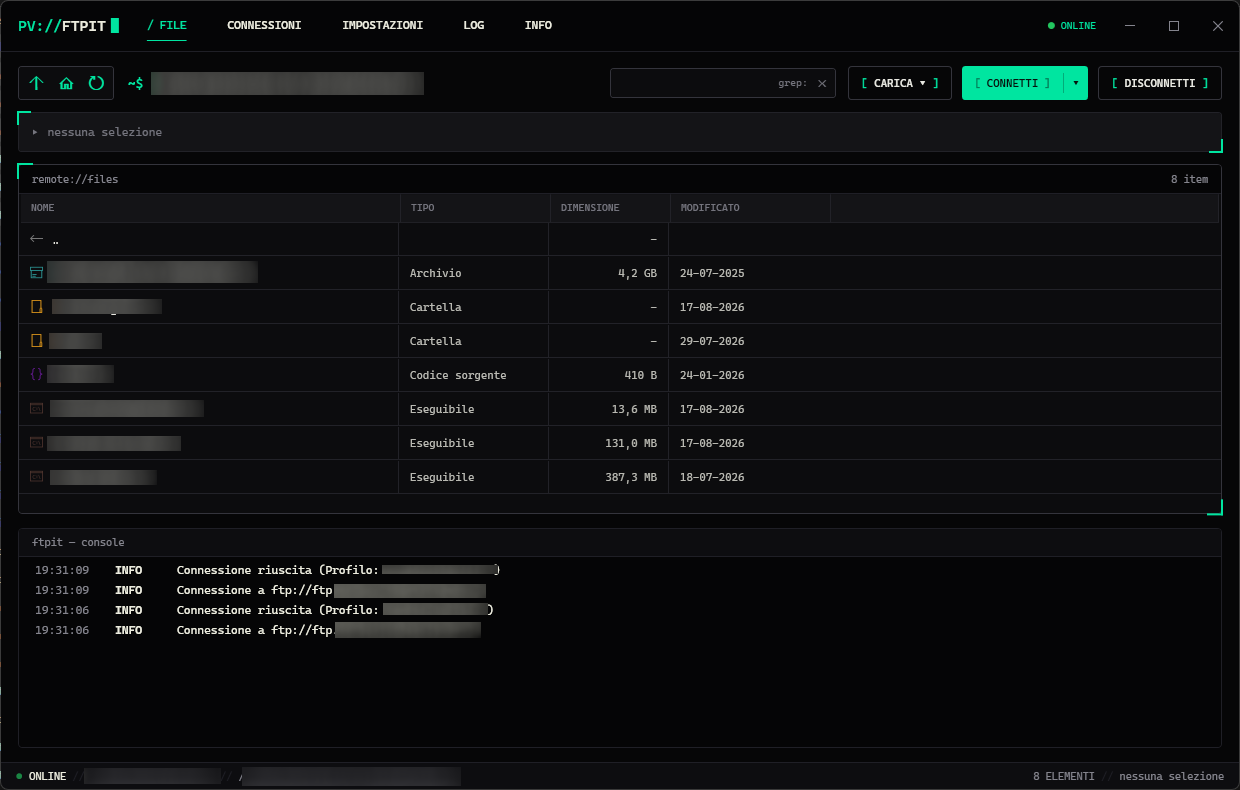Sort by the DIMENSIONE column header
The image size is (1240, 790).
[610, 208]
